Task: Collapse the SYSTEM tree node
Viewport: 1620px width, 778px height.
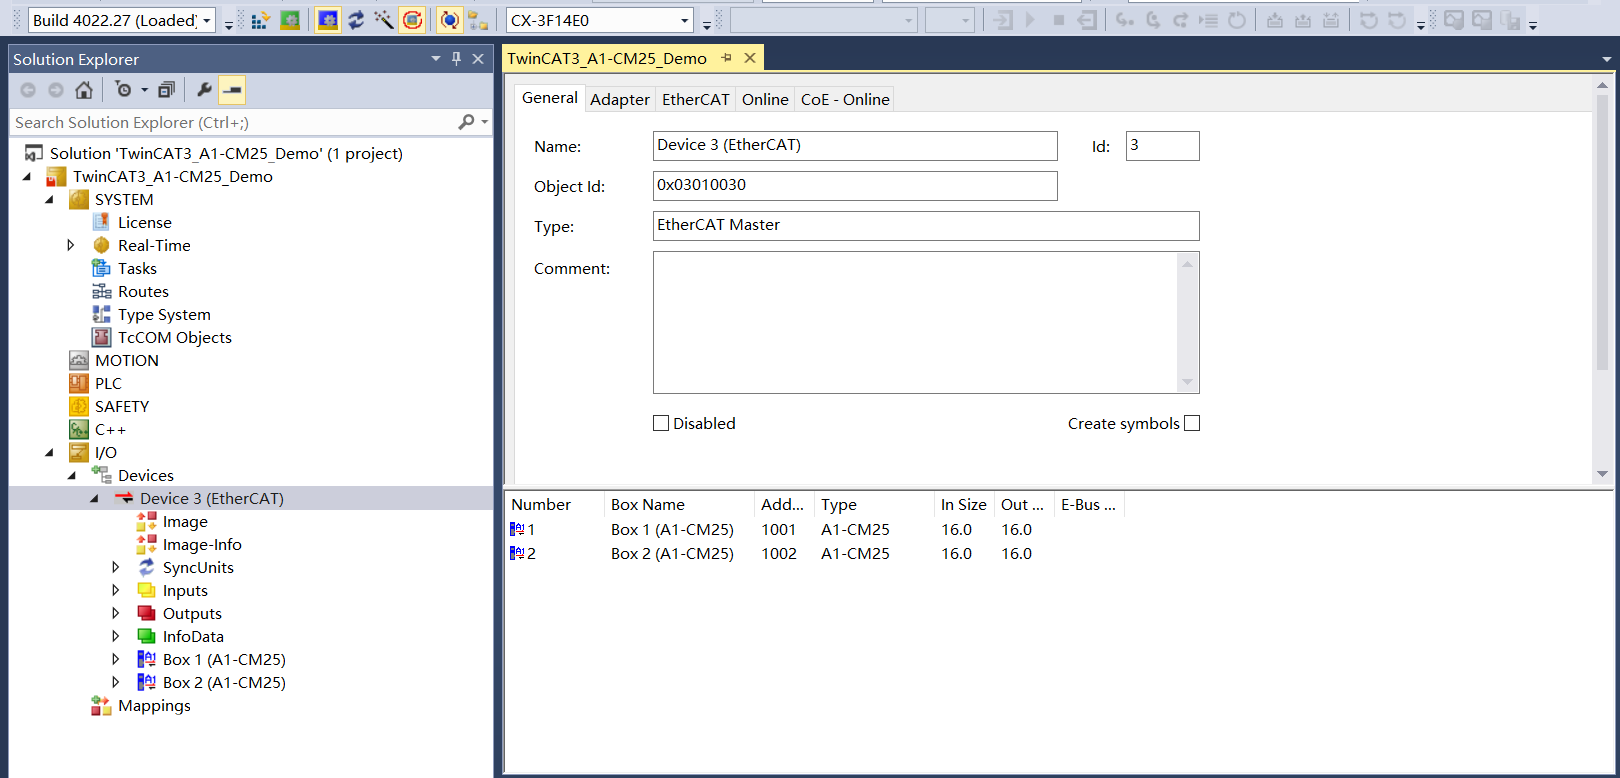Action: pos(49,200)
